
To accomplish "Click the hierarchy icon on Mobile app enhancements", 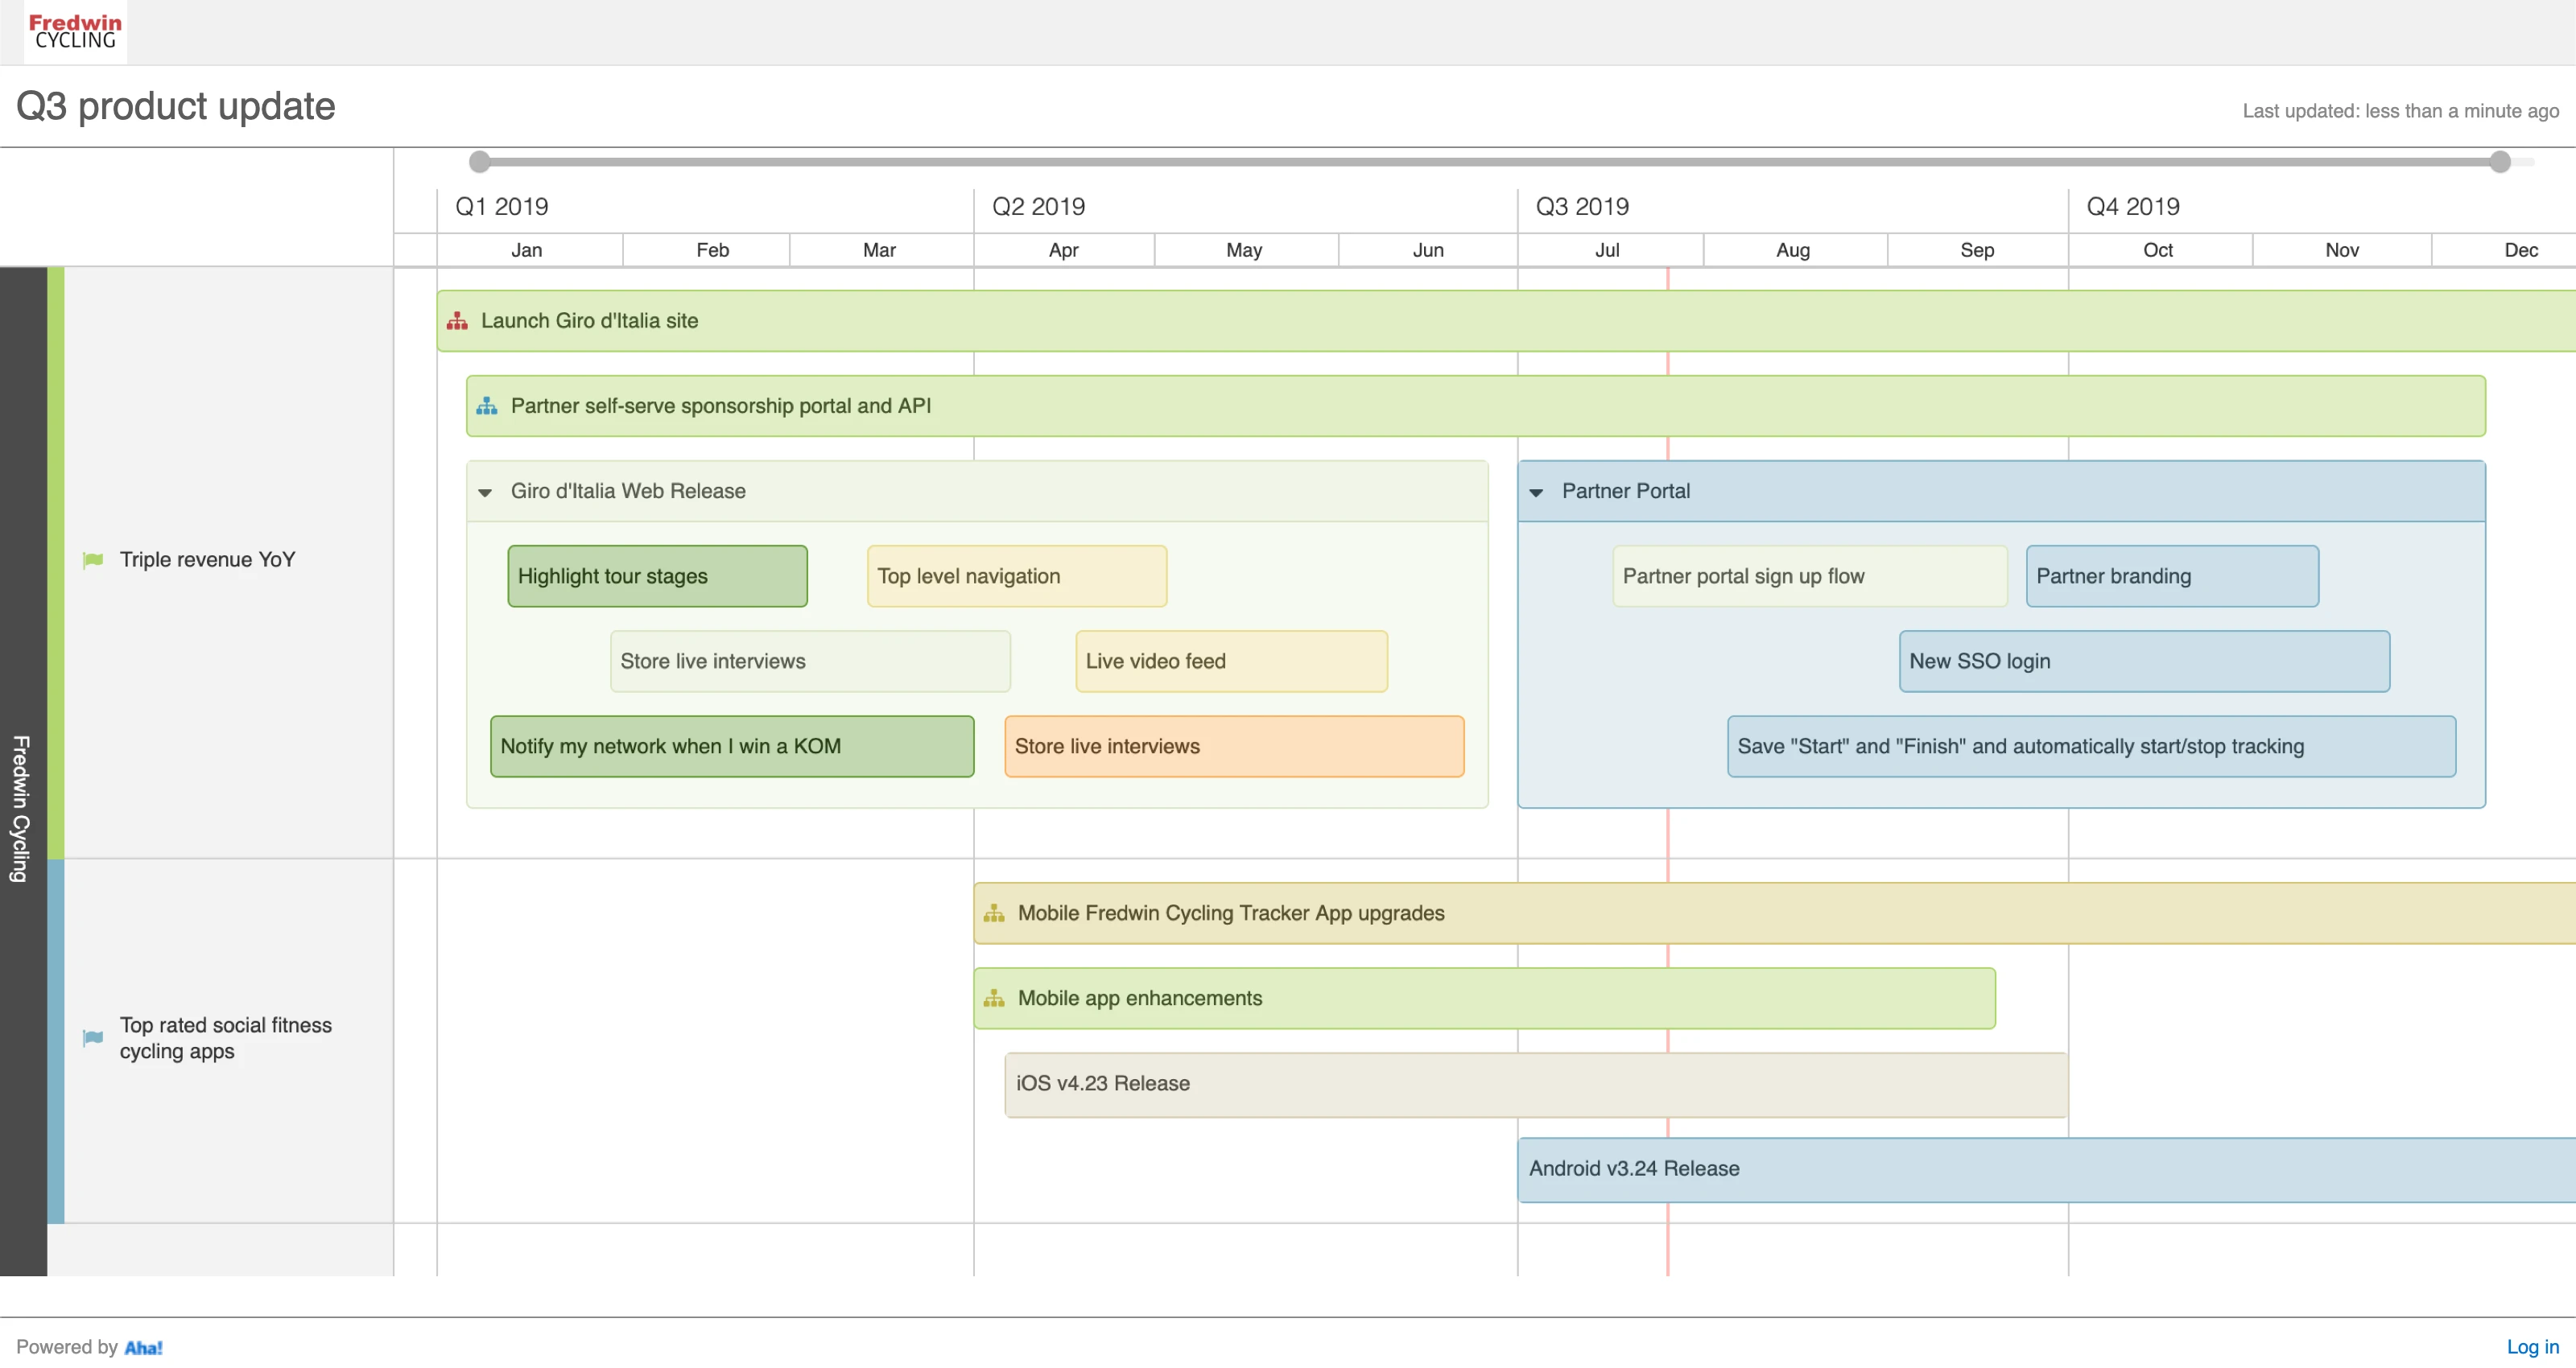I will tap(994, 998).
